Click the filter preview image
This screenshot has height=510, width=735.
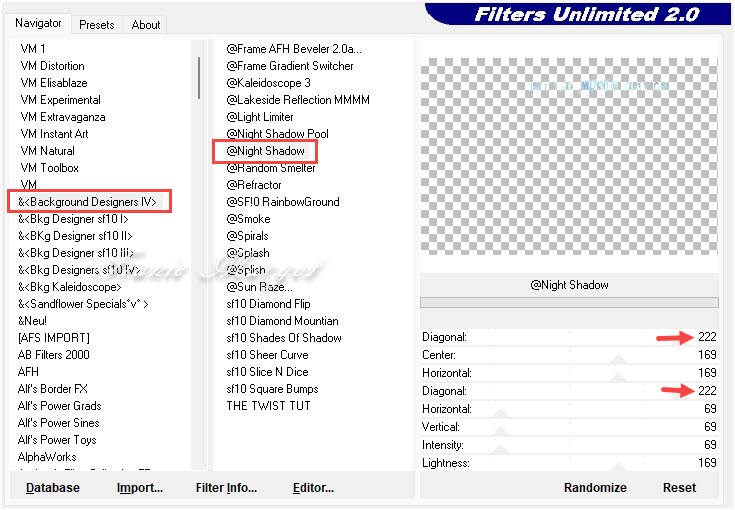[x=569, y=156]
